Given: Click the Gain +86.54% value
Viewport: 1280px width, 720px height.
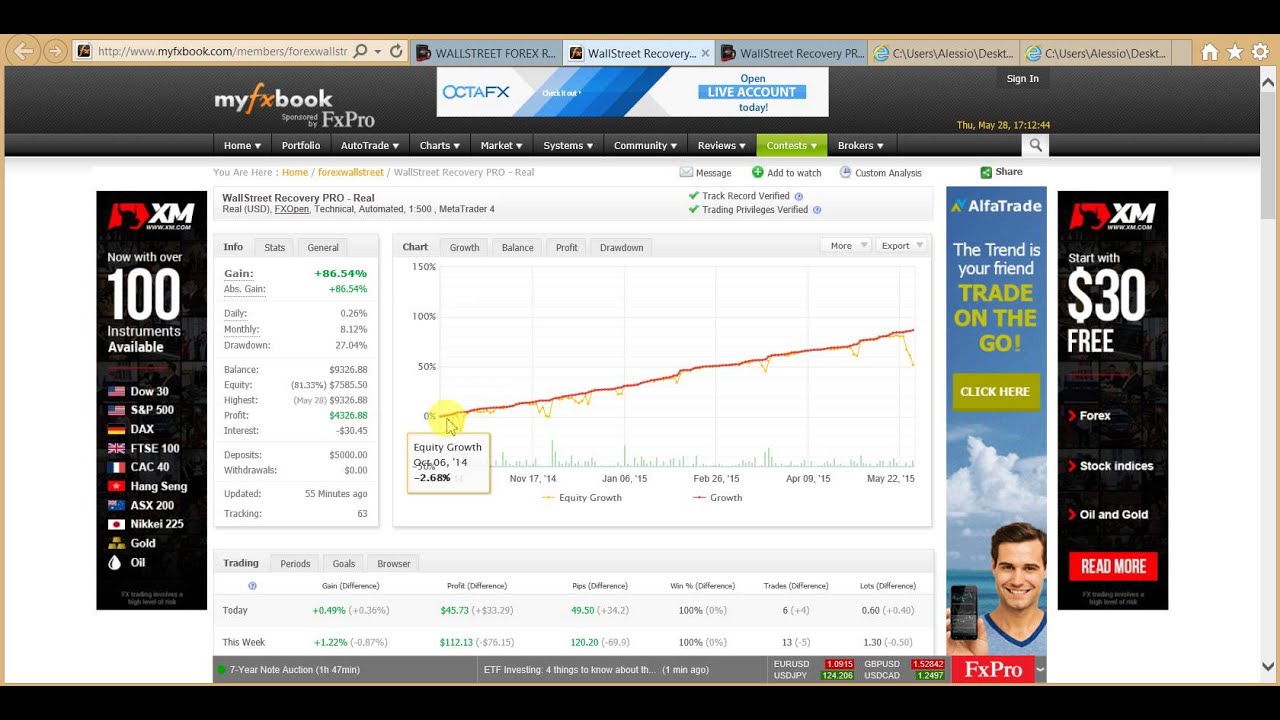Looking at the screenshot, I should click(x=340, y=273).
